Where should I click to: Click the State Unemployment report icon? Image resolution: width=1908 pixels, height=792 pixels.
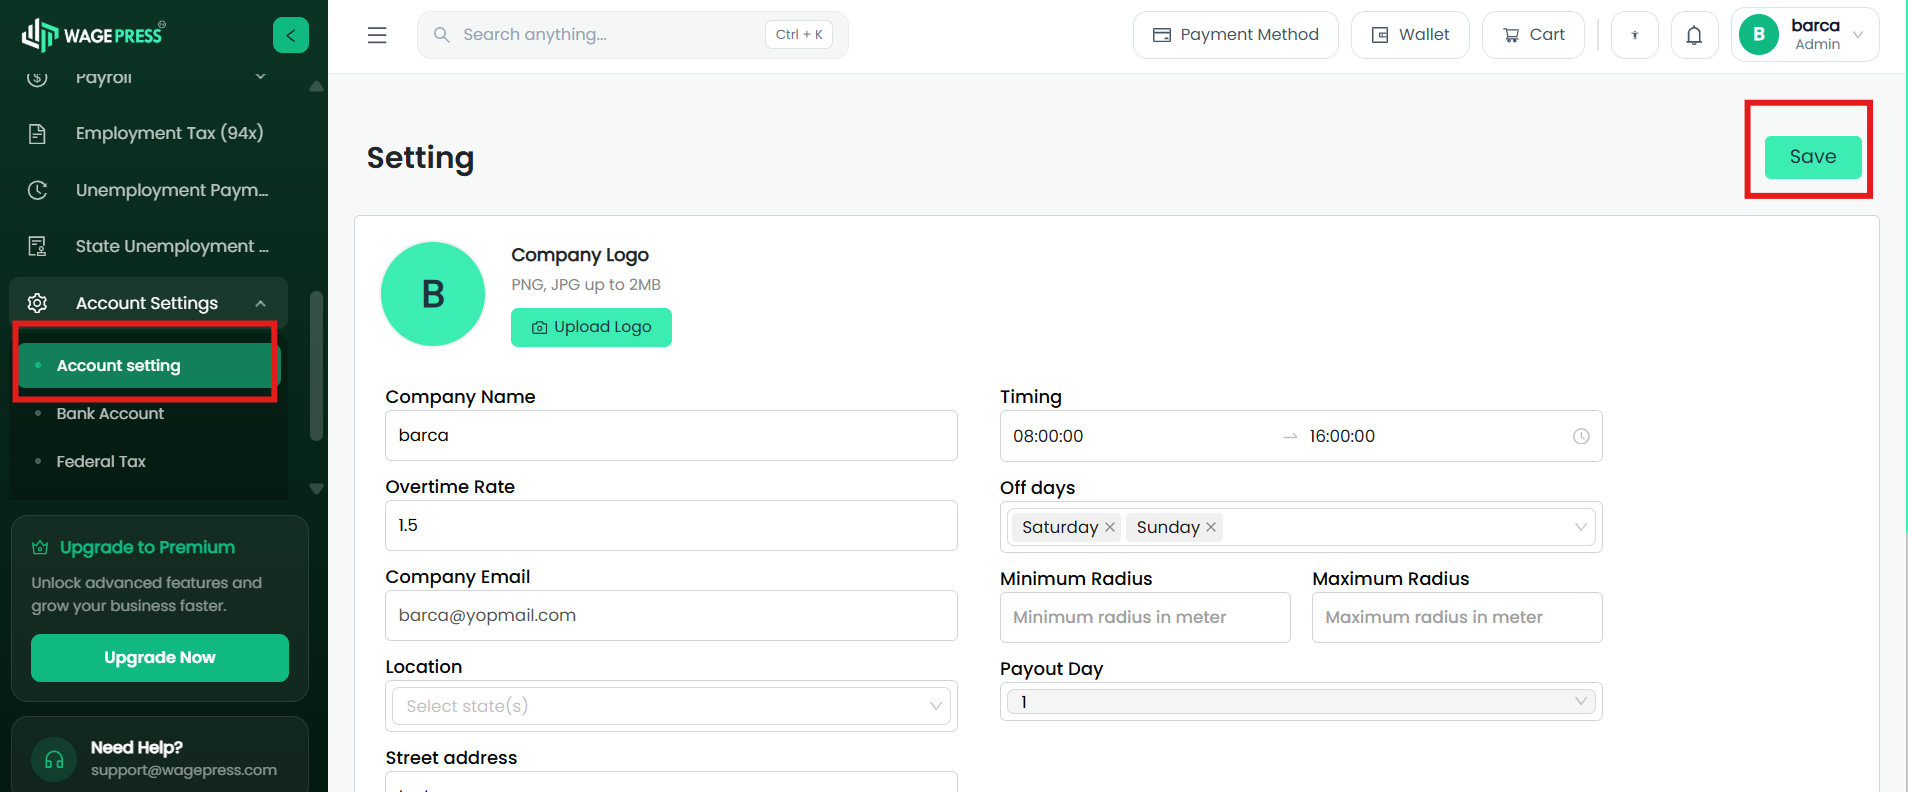(37, 246)
